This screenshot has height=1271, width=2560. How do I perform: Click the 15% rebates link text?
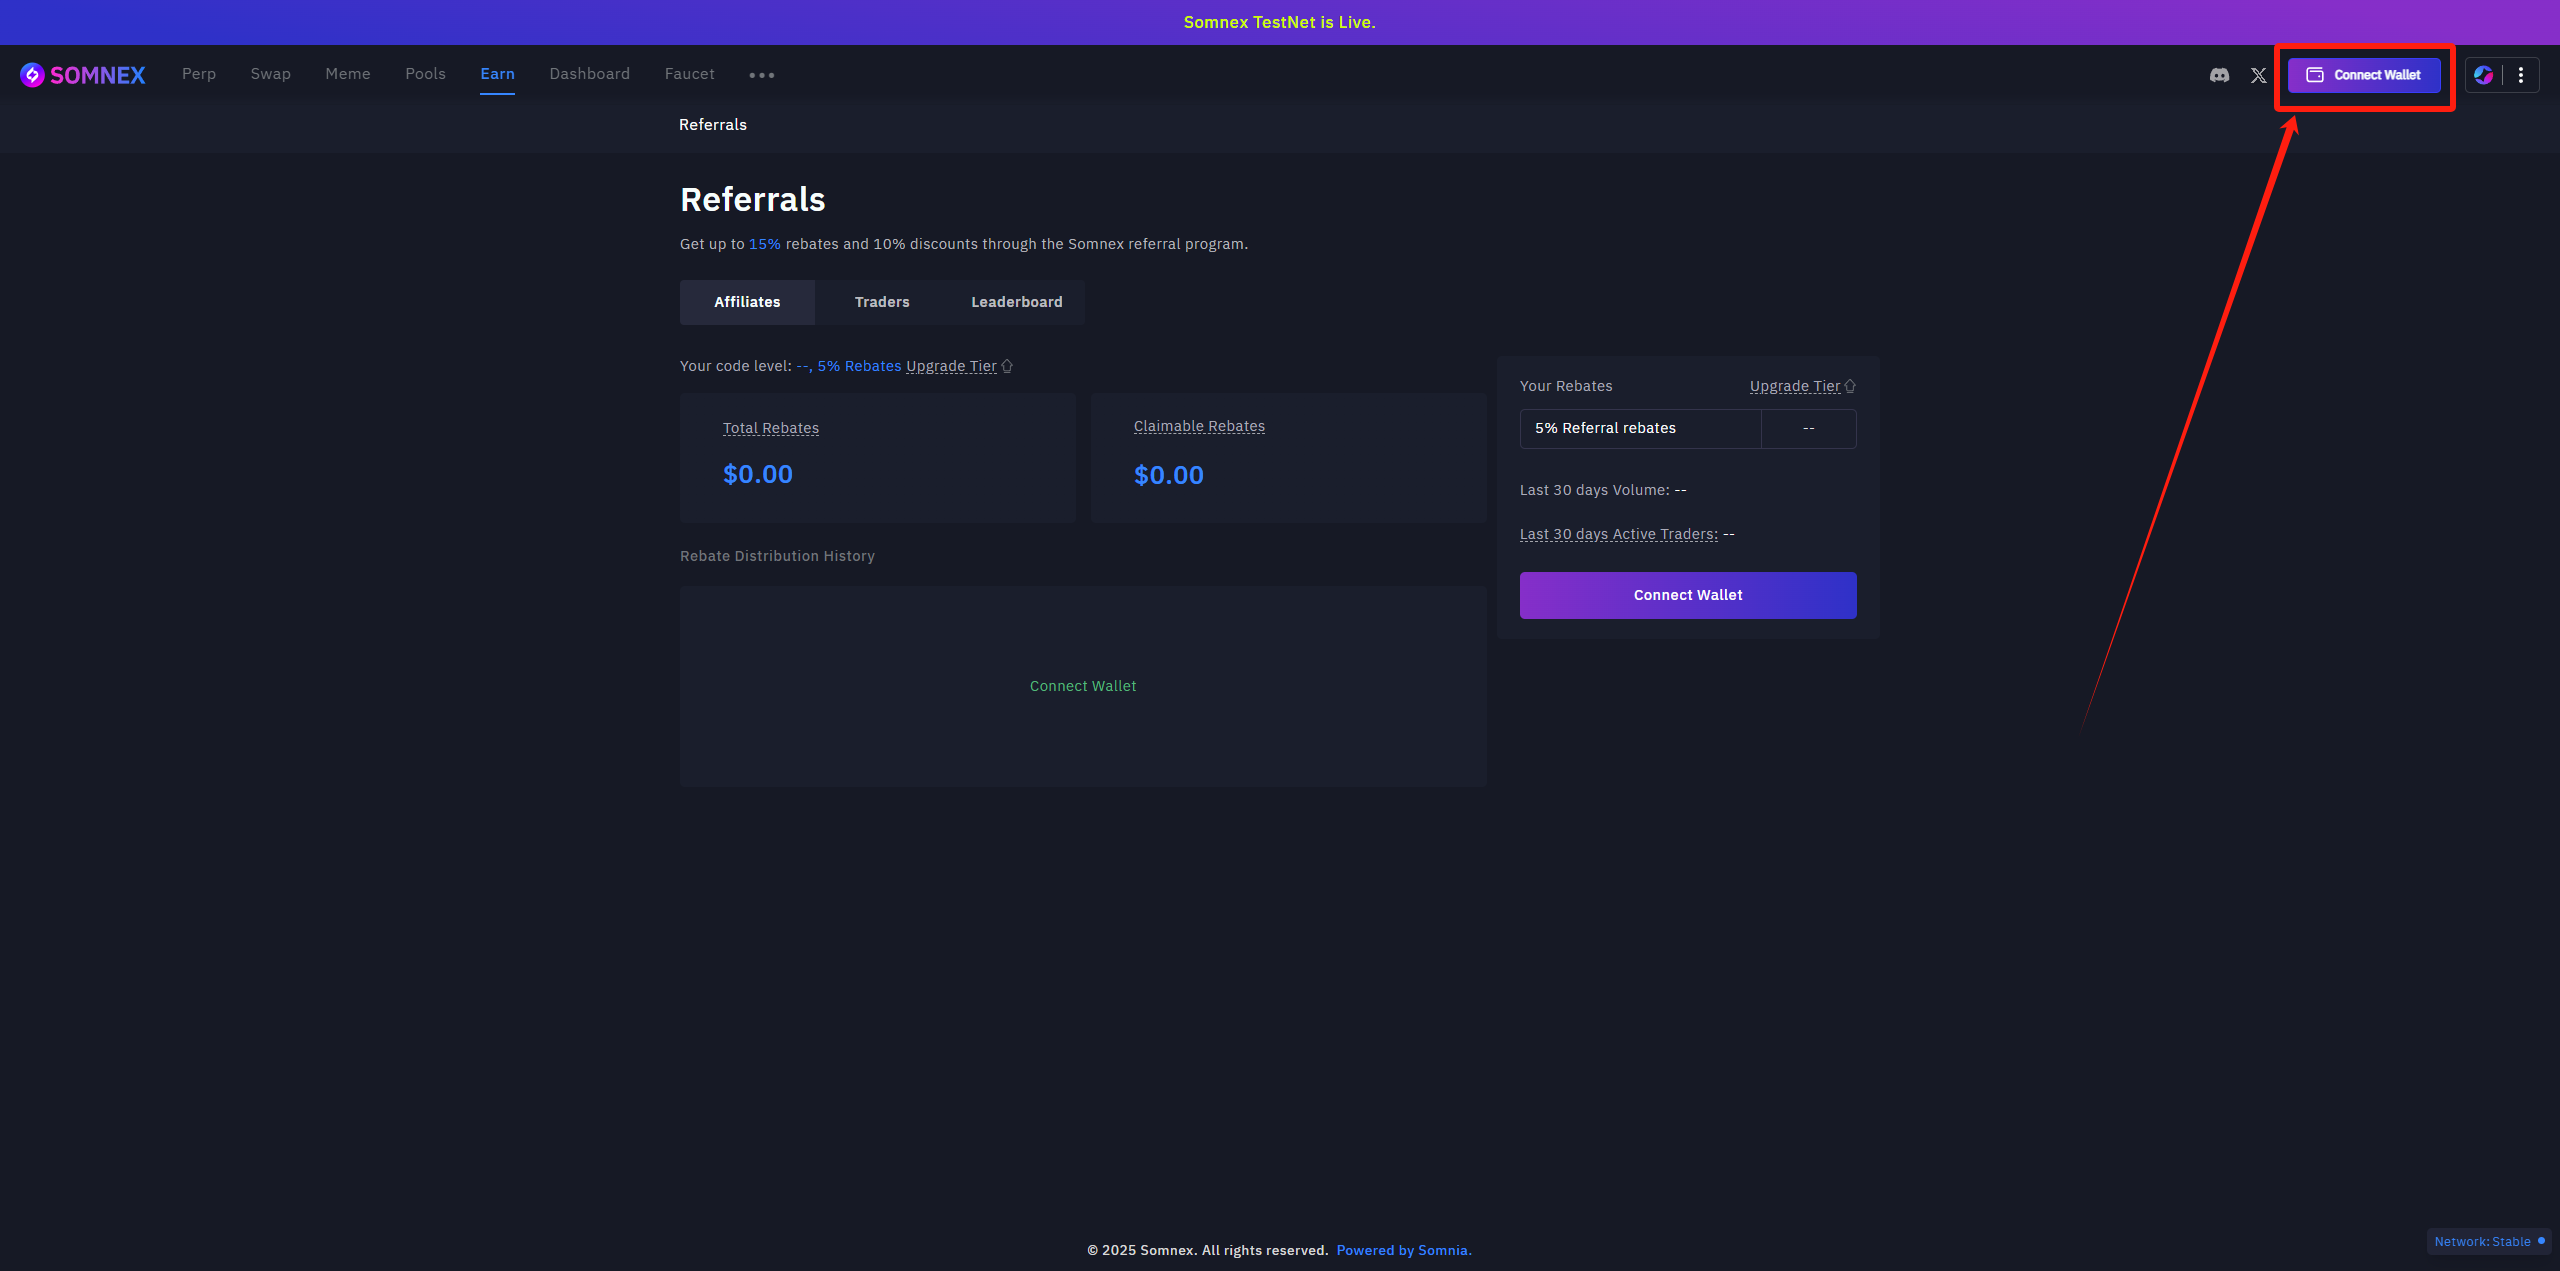click(x=765, y=244)
